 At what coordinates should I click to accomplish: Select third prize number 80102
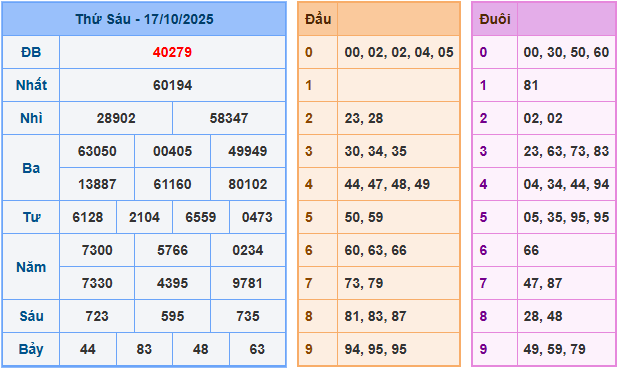coord(248,184)
